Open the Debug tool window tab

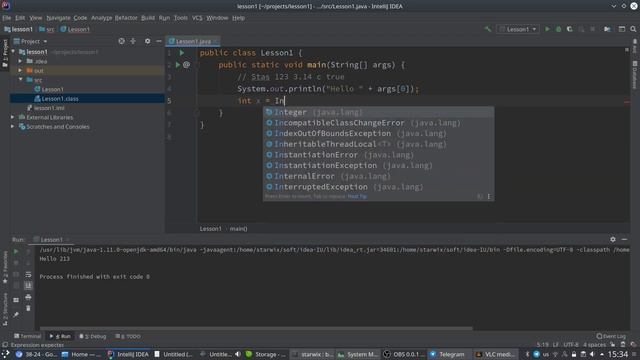tap(93, 336)
